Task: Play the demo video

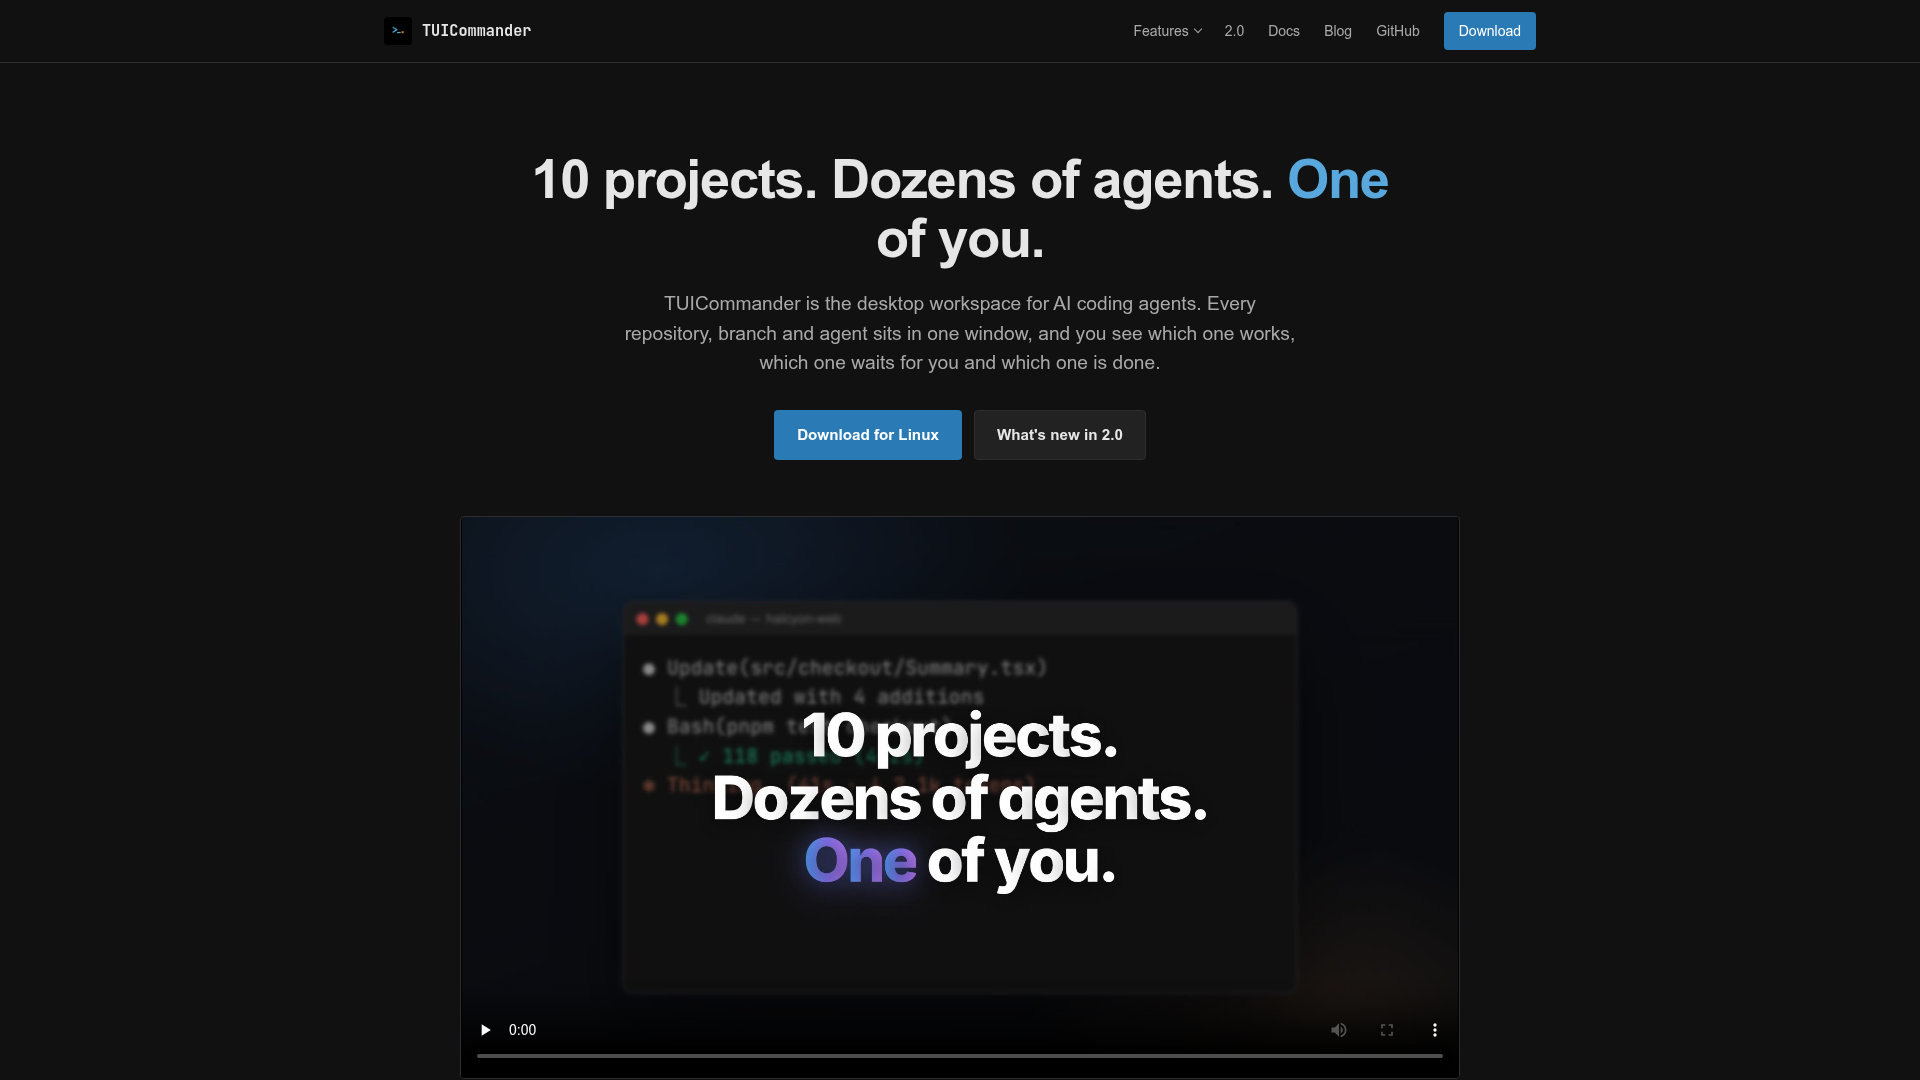Action: [x=486, y=1030]
